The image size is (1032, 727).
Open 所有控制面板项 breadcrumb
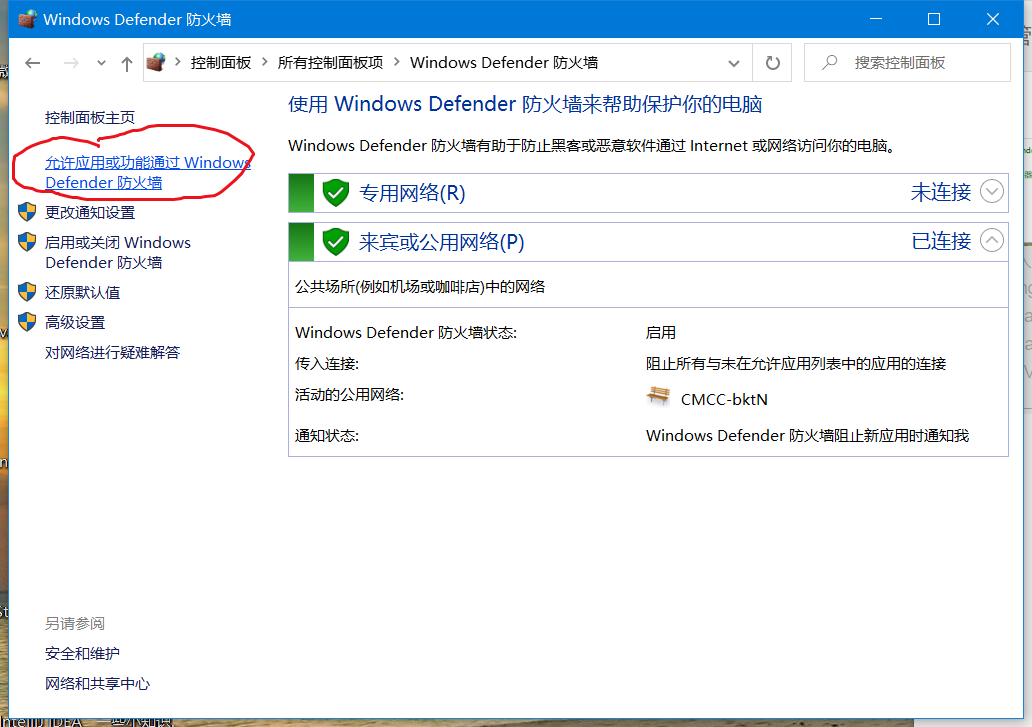pos(330,63)
